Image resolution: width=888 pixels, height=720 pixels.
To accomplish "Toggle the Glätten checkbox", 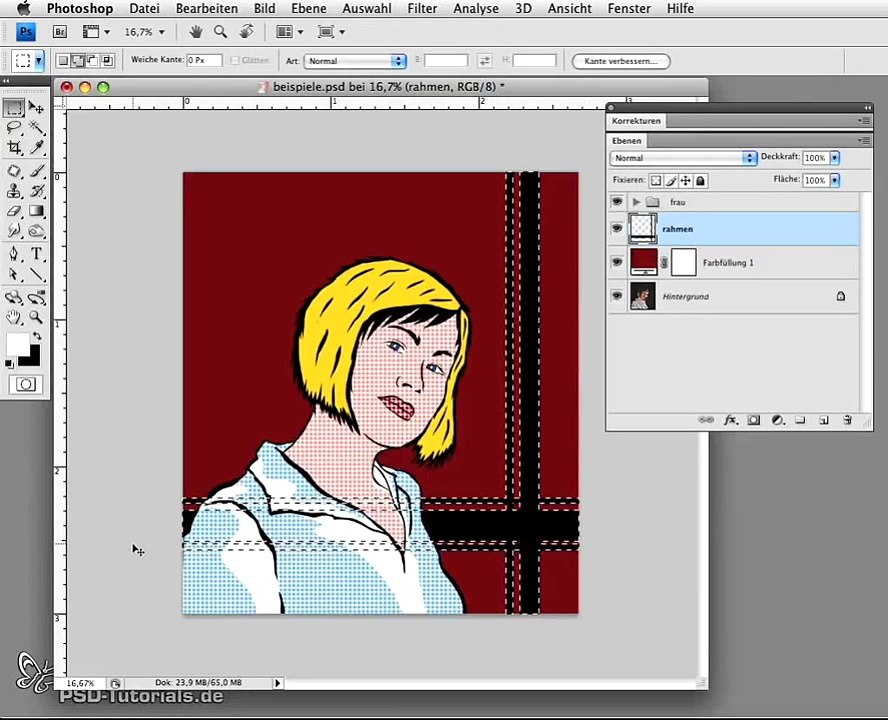I will pyautogui.click(x=234, y=60).
